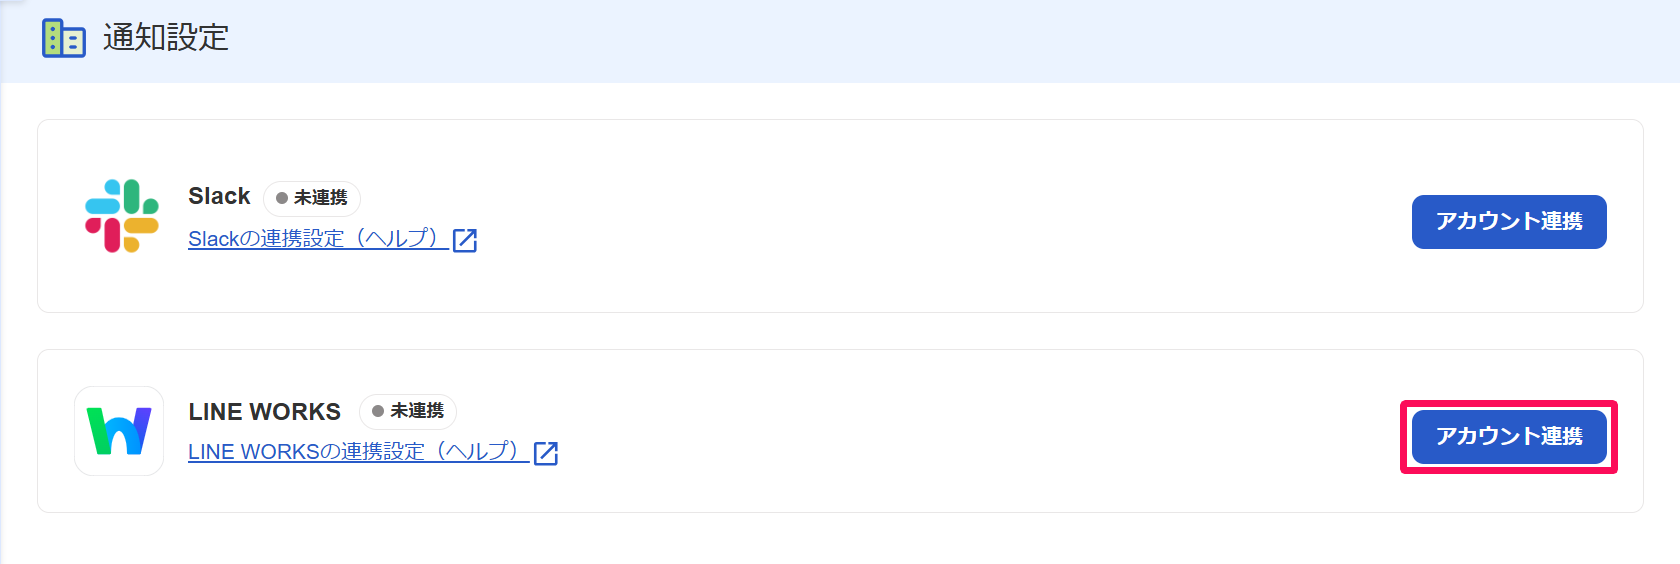Open the LINE WORKSの連携設定（ヘルプ）link
The width and height of the screenshot is (1680, 564).
(x=358, y=452)
